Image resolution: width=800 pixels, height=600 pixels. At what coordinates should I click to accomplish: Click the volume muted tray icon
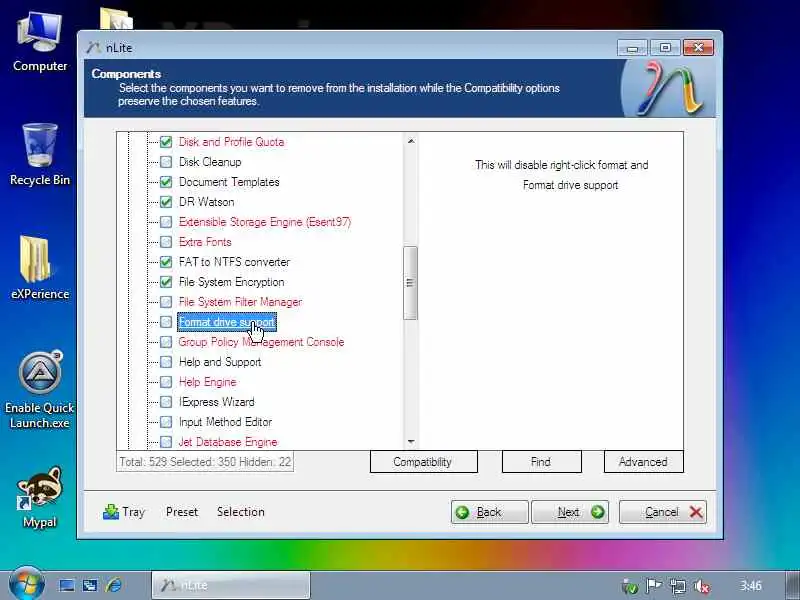703,586
